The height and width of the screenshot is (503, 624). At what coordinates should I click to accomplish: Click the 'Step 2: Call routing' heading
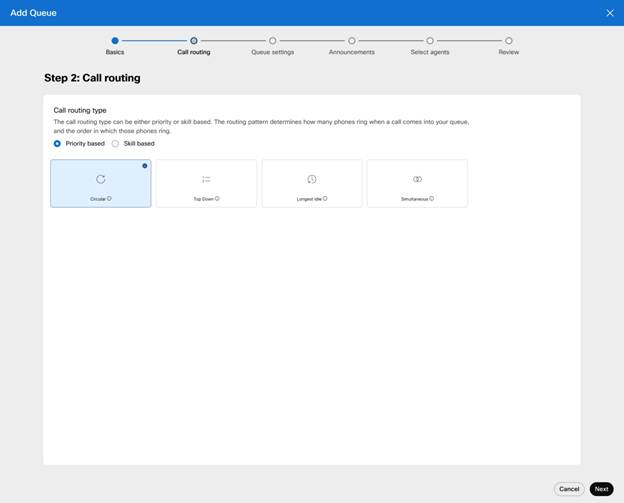(92, 78)
